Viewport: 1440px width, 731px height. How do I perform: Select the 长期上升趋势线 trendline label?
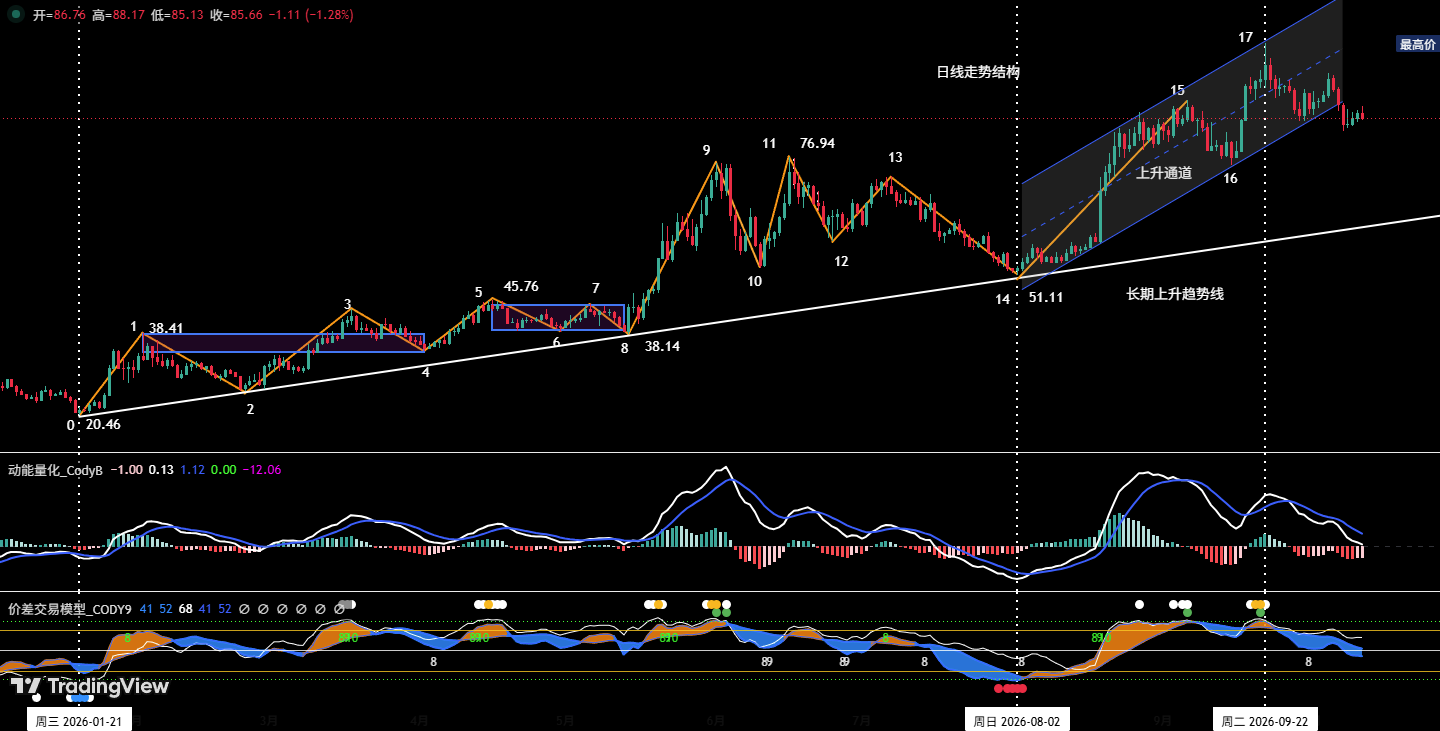(x=1175, y=294)
